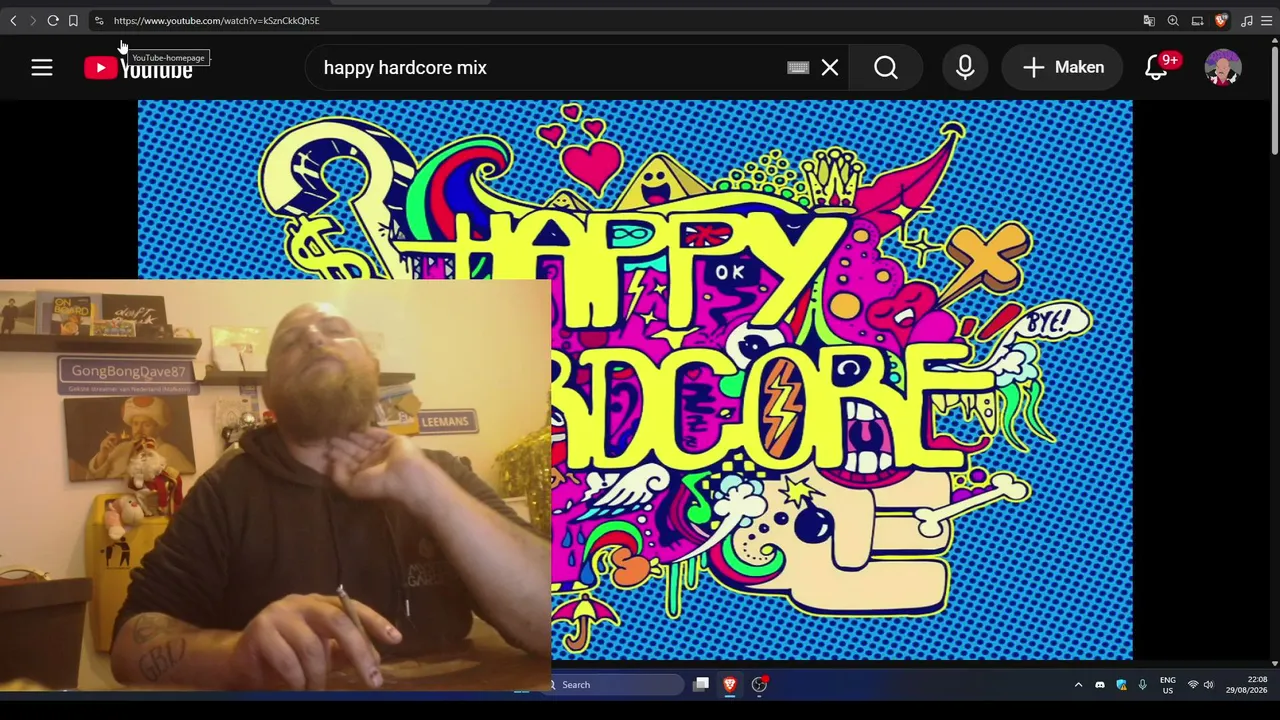Click the Windows taskbar Search box
Image resolution: width=1280 pixels, height=720 pixels.
(x=616, y=685)
